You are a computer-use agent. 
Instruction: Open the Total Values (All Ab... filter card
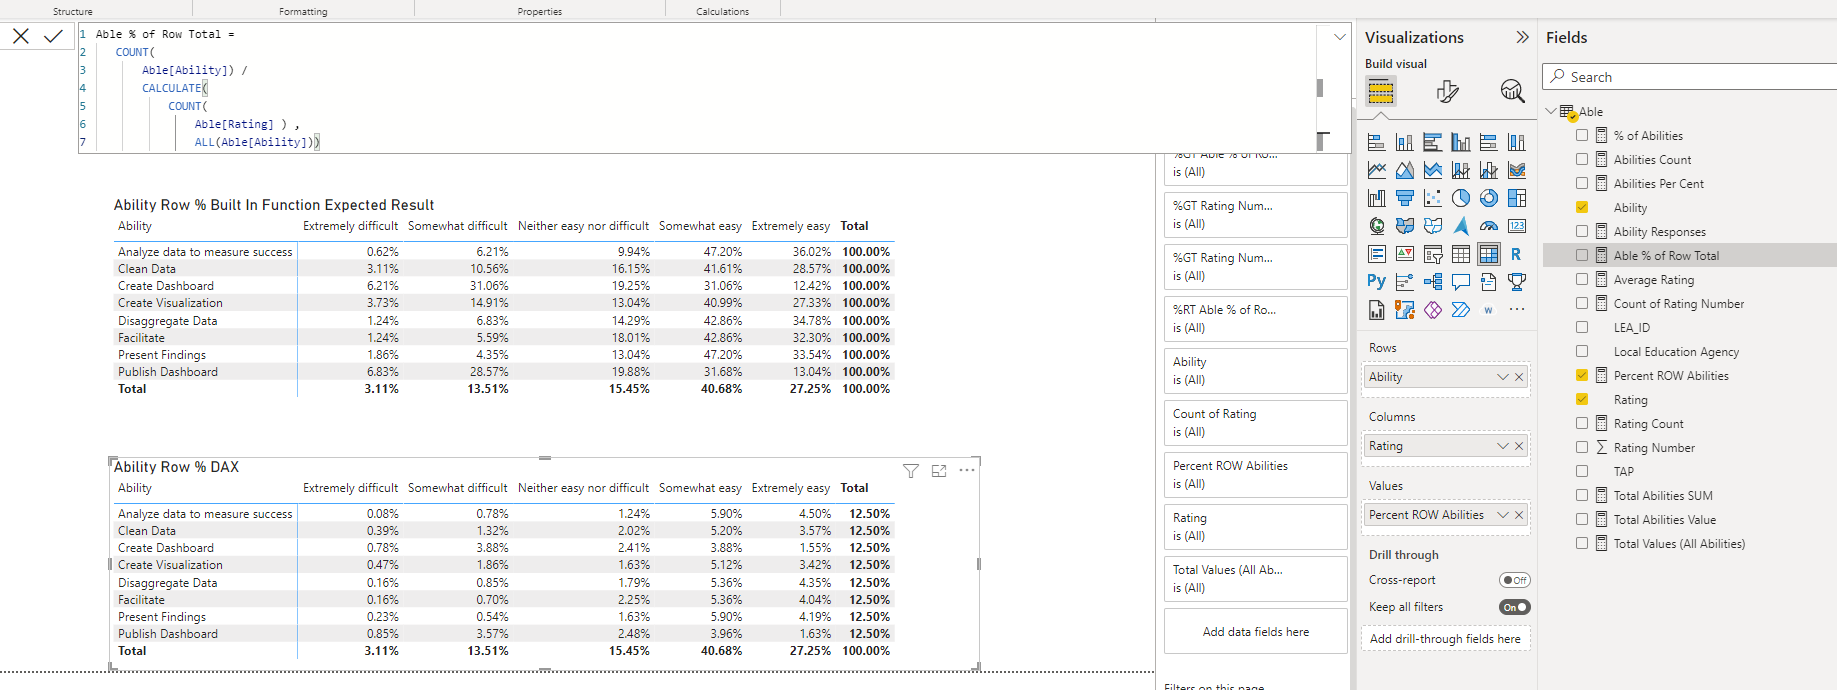(x=1256, y=579)
